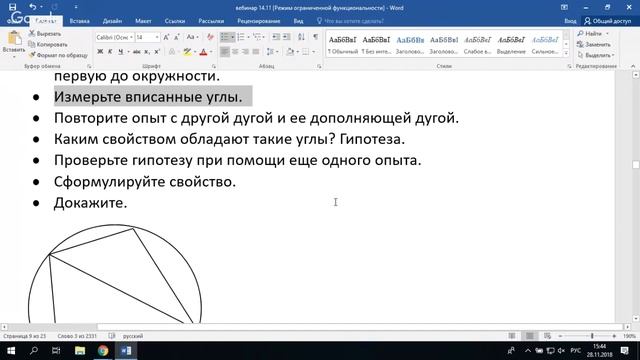Open the Вид (View) tab
640x360 pixels.
click(x=298, y=21)
